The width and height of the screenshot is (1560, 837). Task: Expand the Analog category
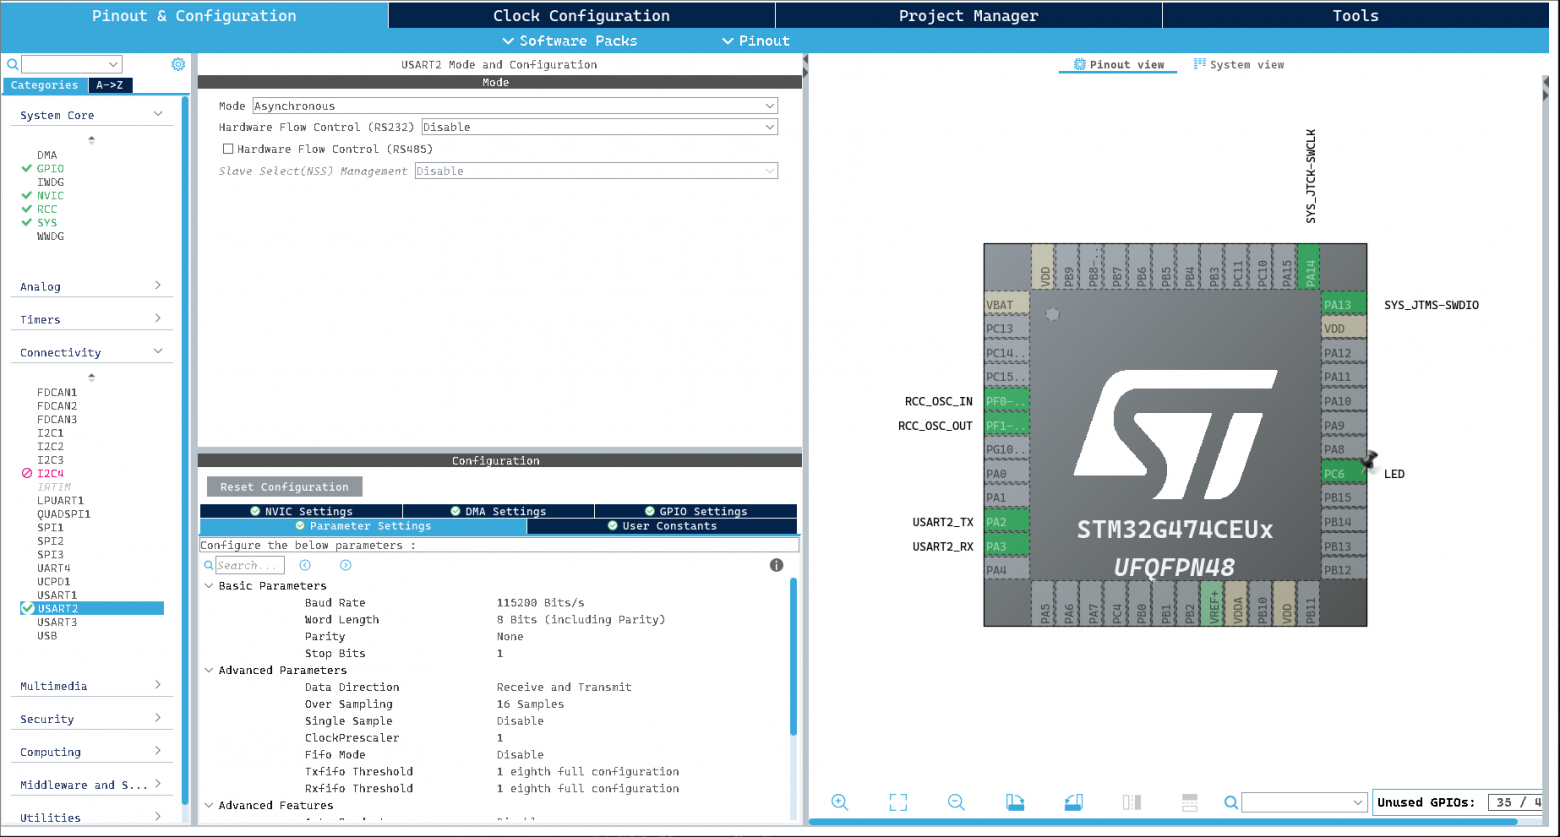91,287
